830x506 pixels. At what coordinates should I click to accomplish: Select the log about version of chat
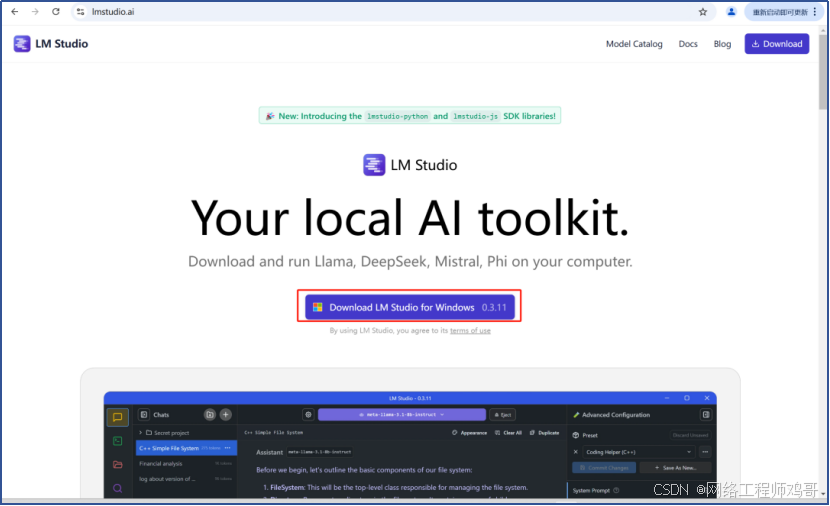point(186,479)
